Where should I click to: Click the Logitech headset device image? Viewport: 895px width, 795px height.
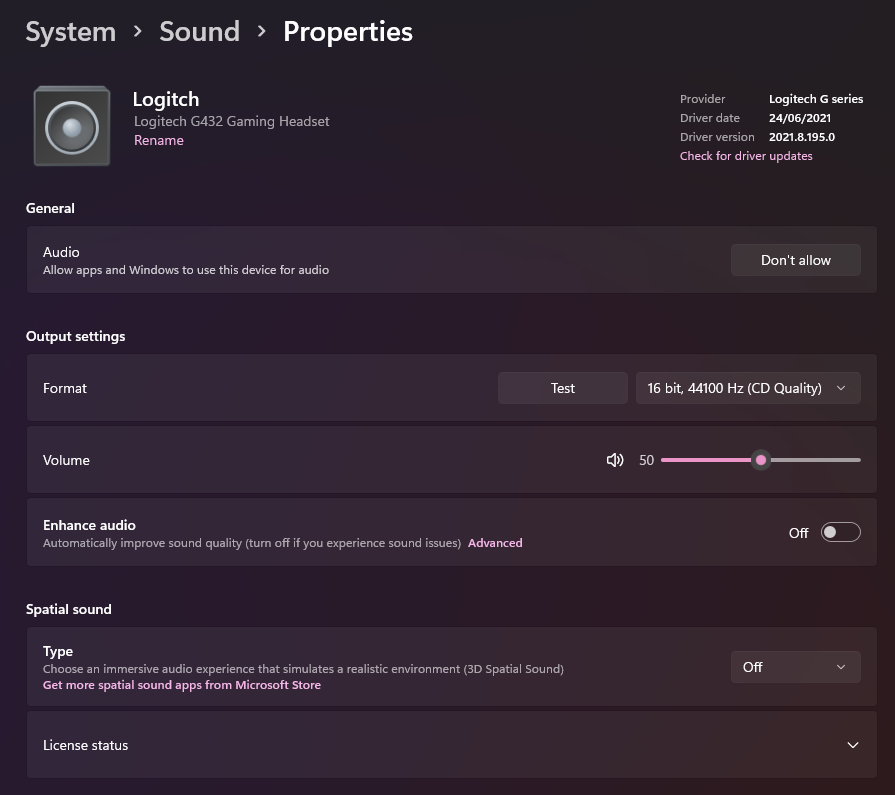(x=71, y=125)
